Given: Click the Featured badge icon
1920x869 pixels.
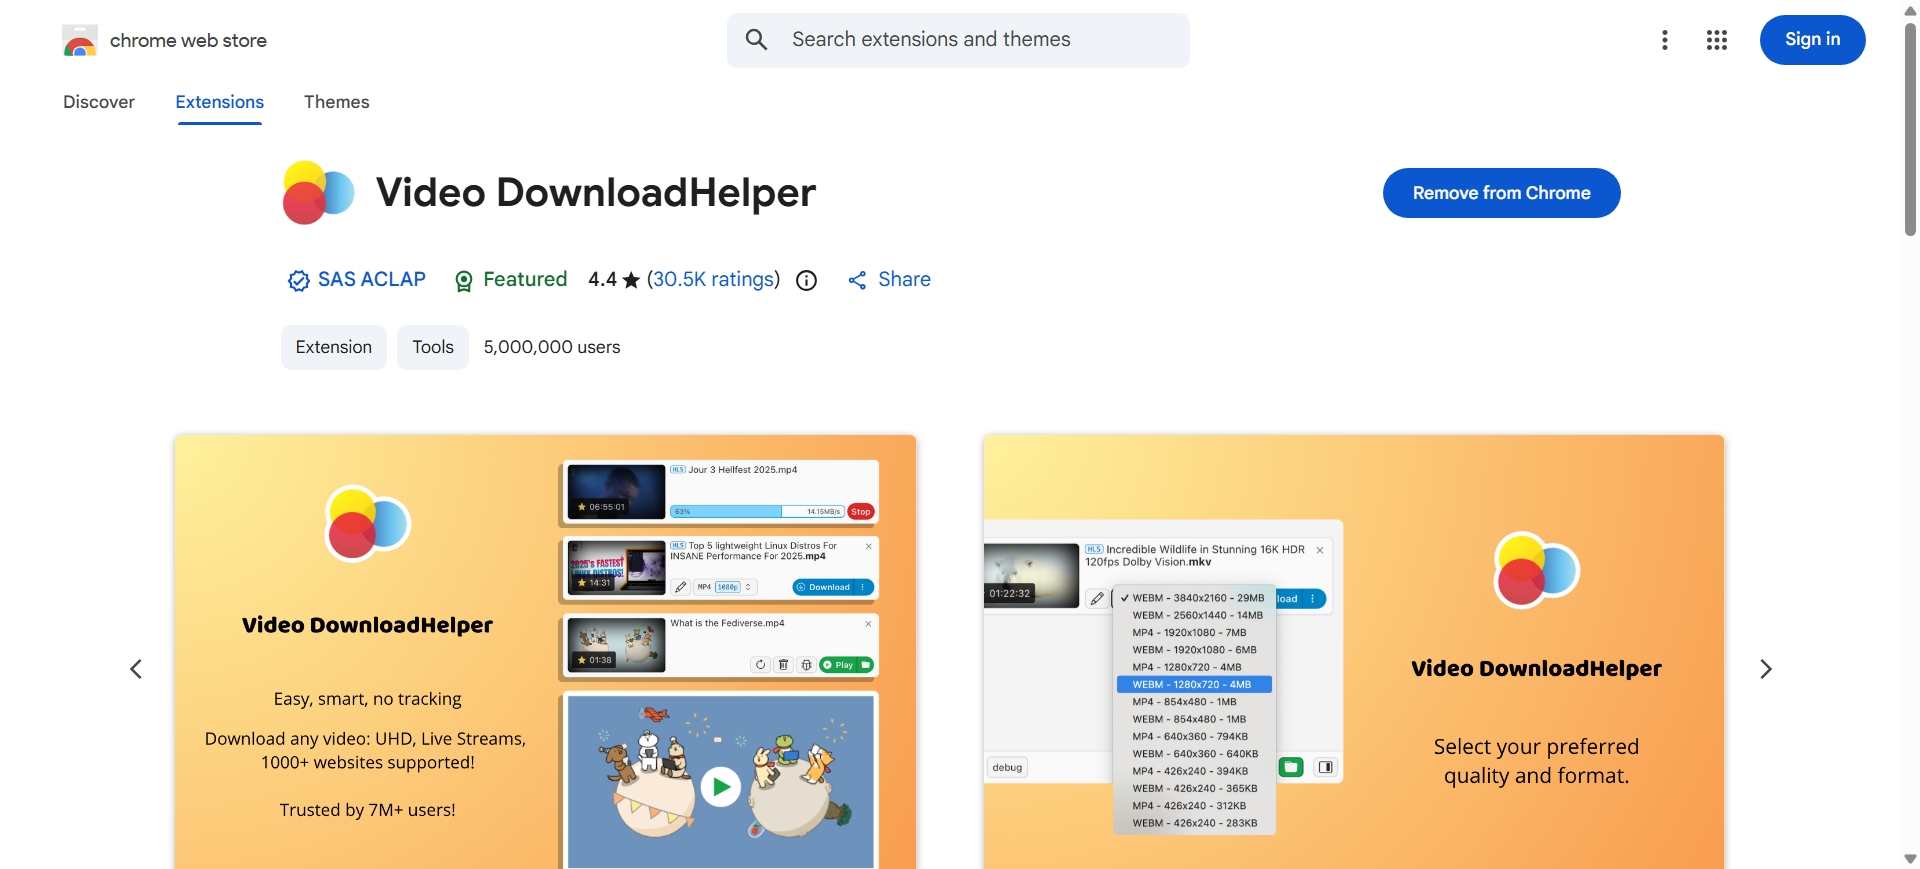Looking at the screenshot, I should [x=463, y=282].
